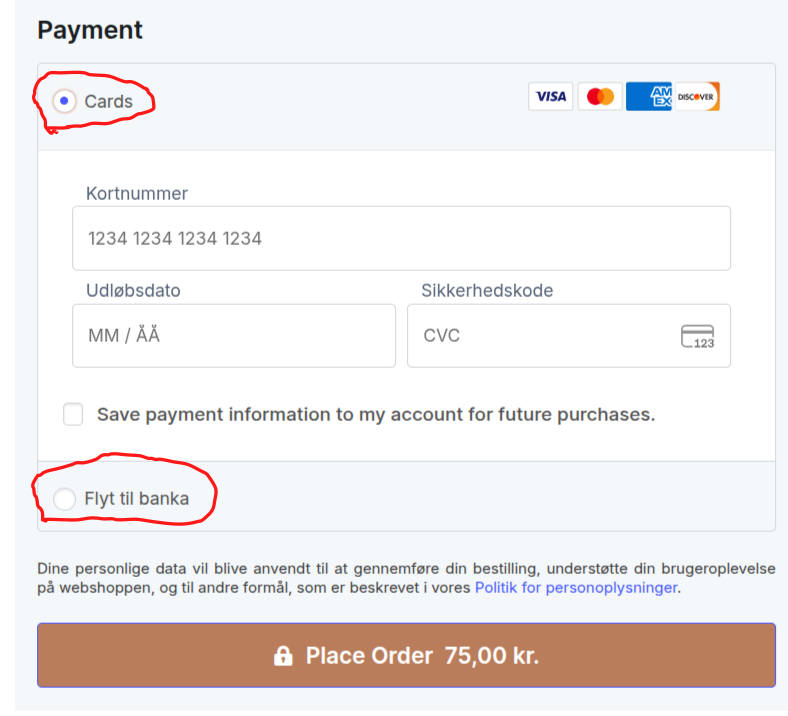Choose the Flyt til banka radio option
The width and height of the screenshot is (788, 716).
pyautogui.click(x=65, y=498)
